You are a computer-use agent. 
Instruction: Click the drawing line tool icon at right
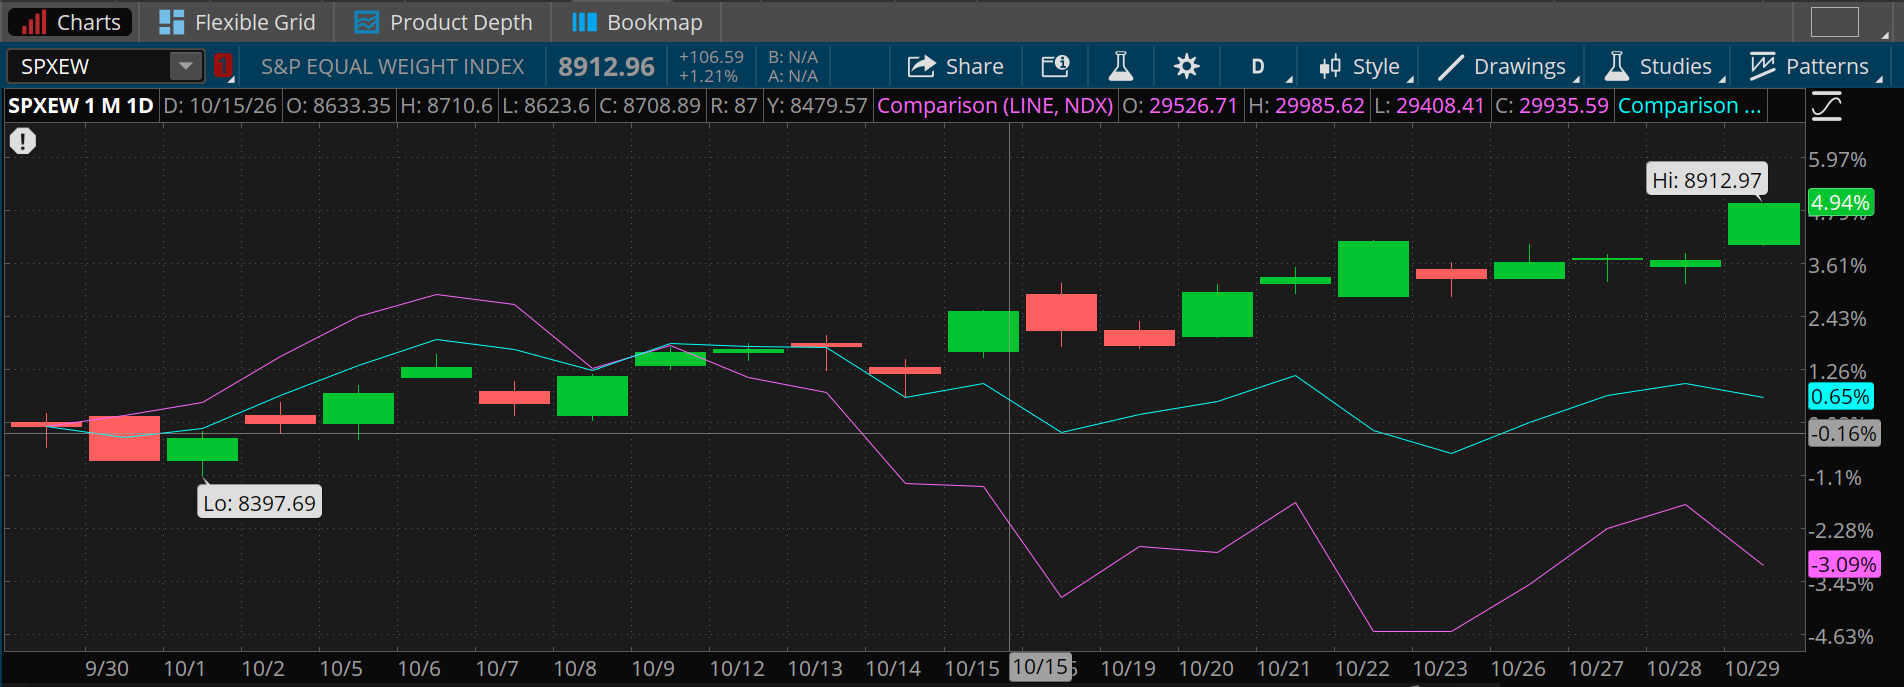pos(1826,106)
